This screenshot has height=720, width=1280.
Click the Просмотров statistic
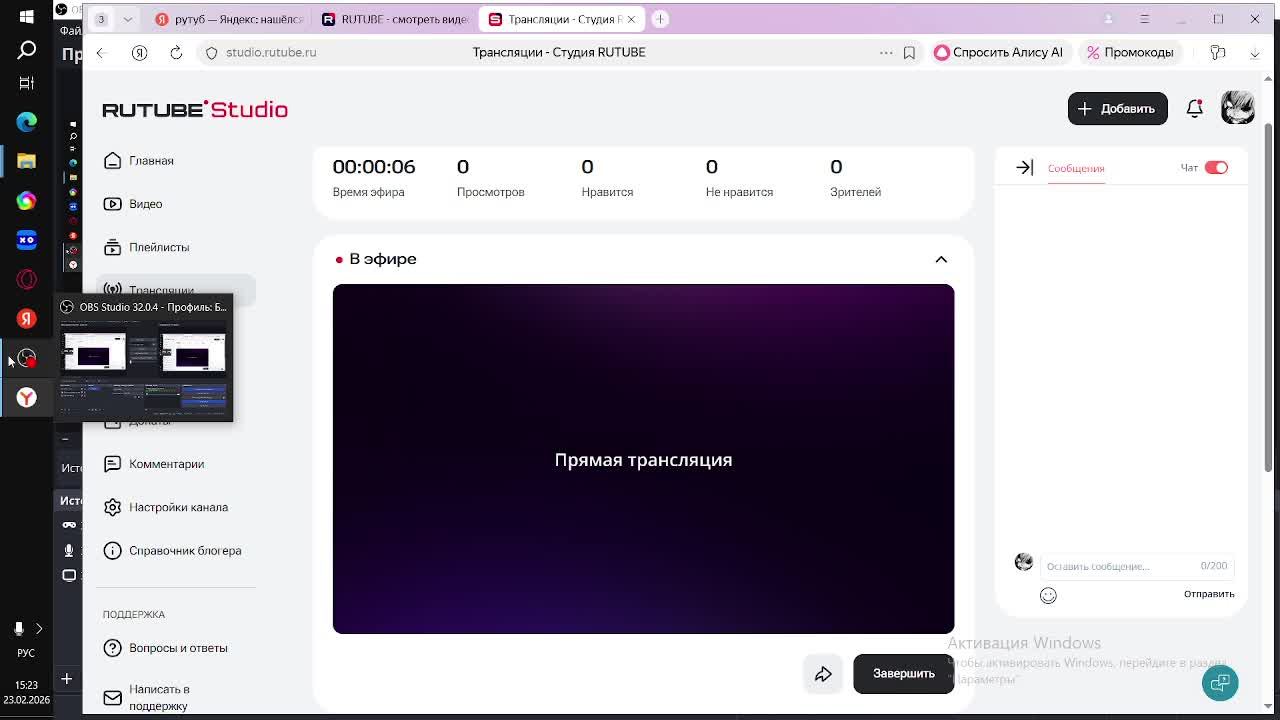490,177
